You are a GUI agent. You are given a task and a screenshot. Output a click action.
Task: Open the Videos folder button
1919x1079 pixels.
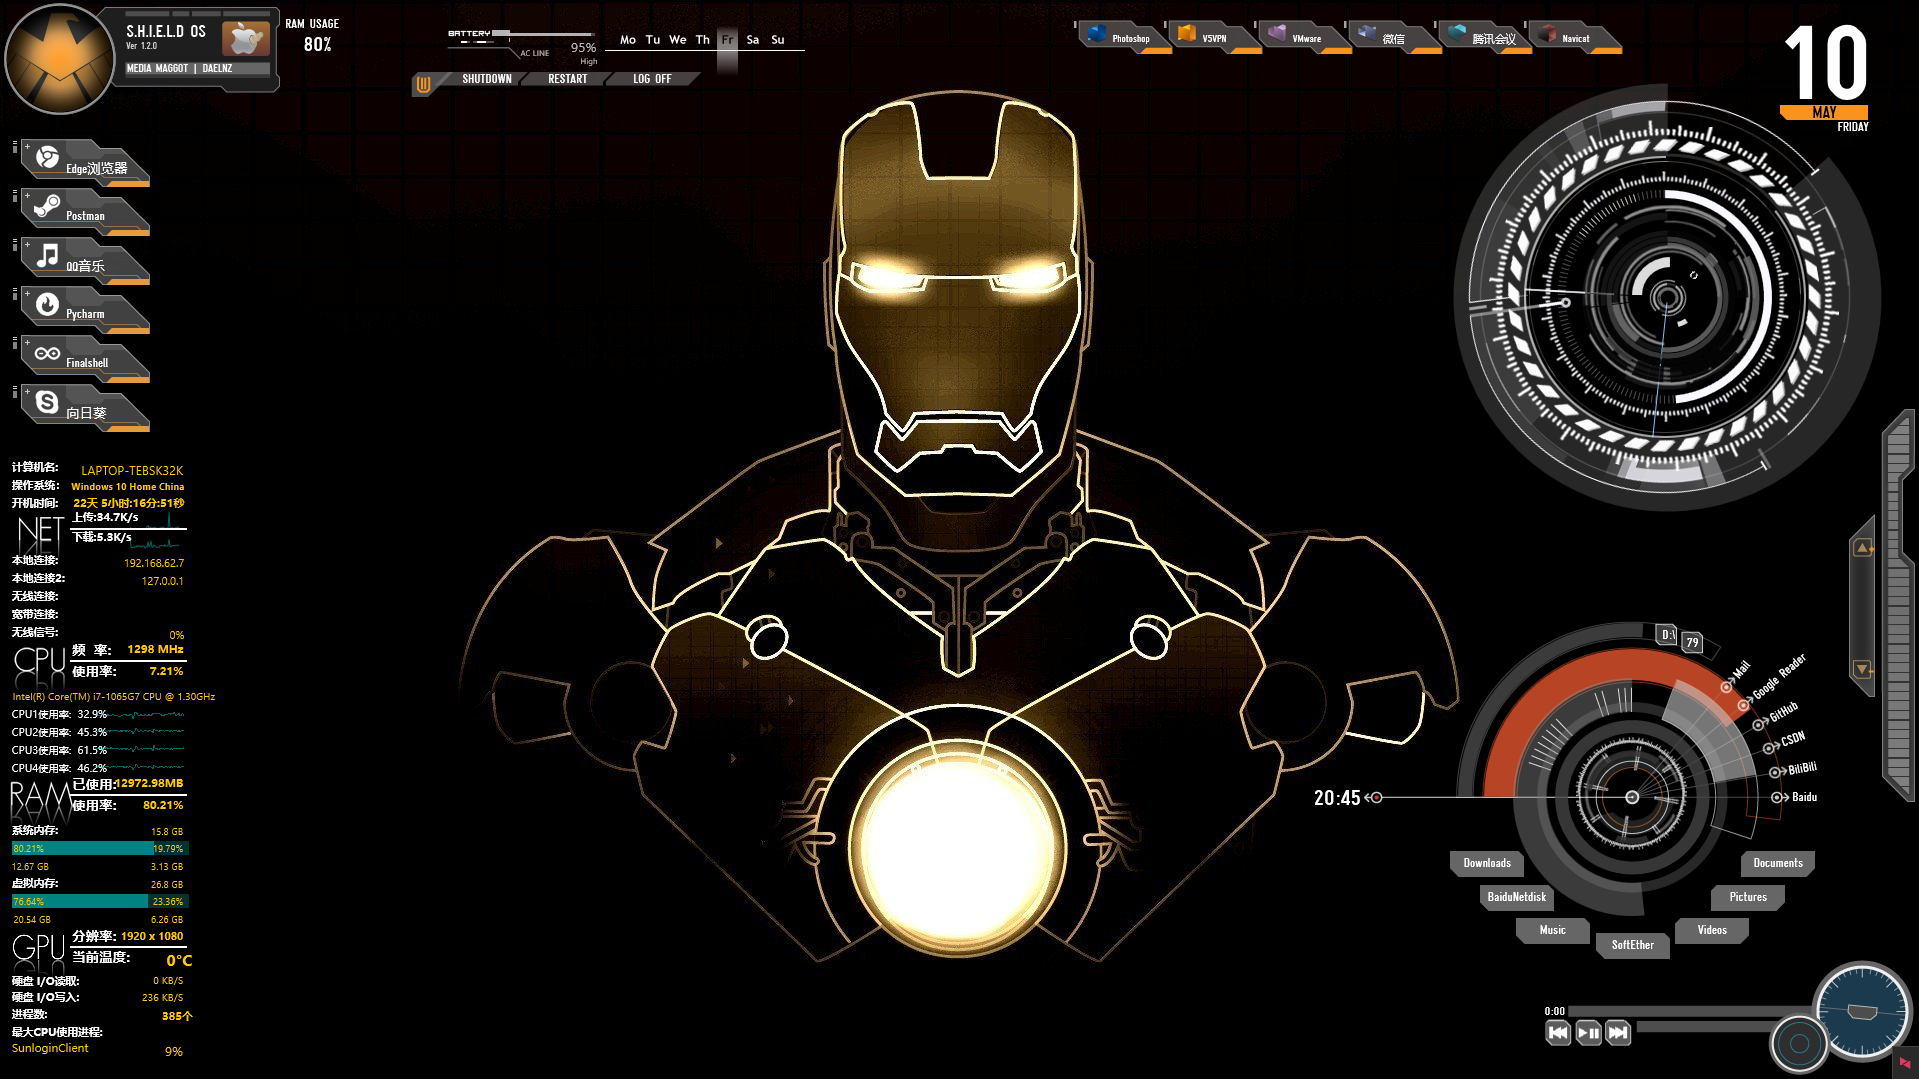(1712, 930)
